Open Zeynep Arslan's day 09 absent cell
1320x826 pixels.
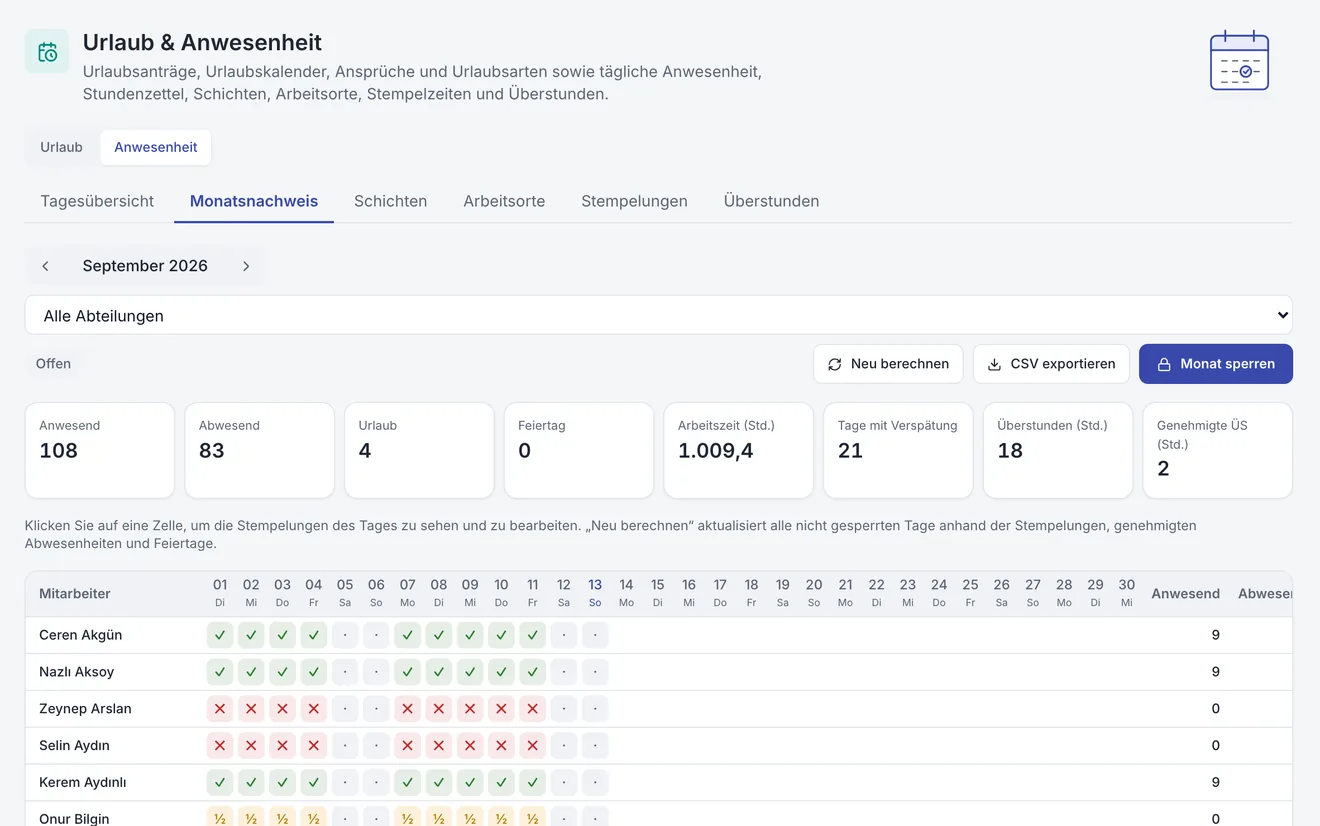tap(470, 709)
